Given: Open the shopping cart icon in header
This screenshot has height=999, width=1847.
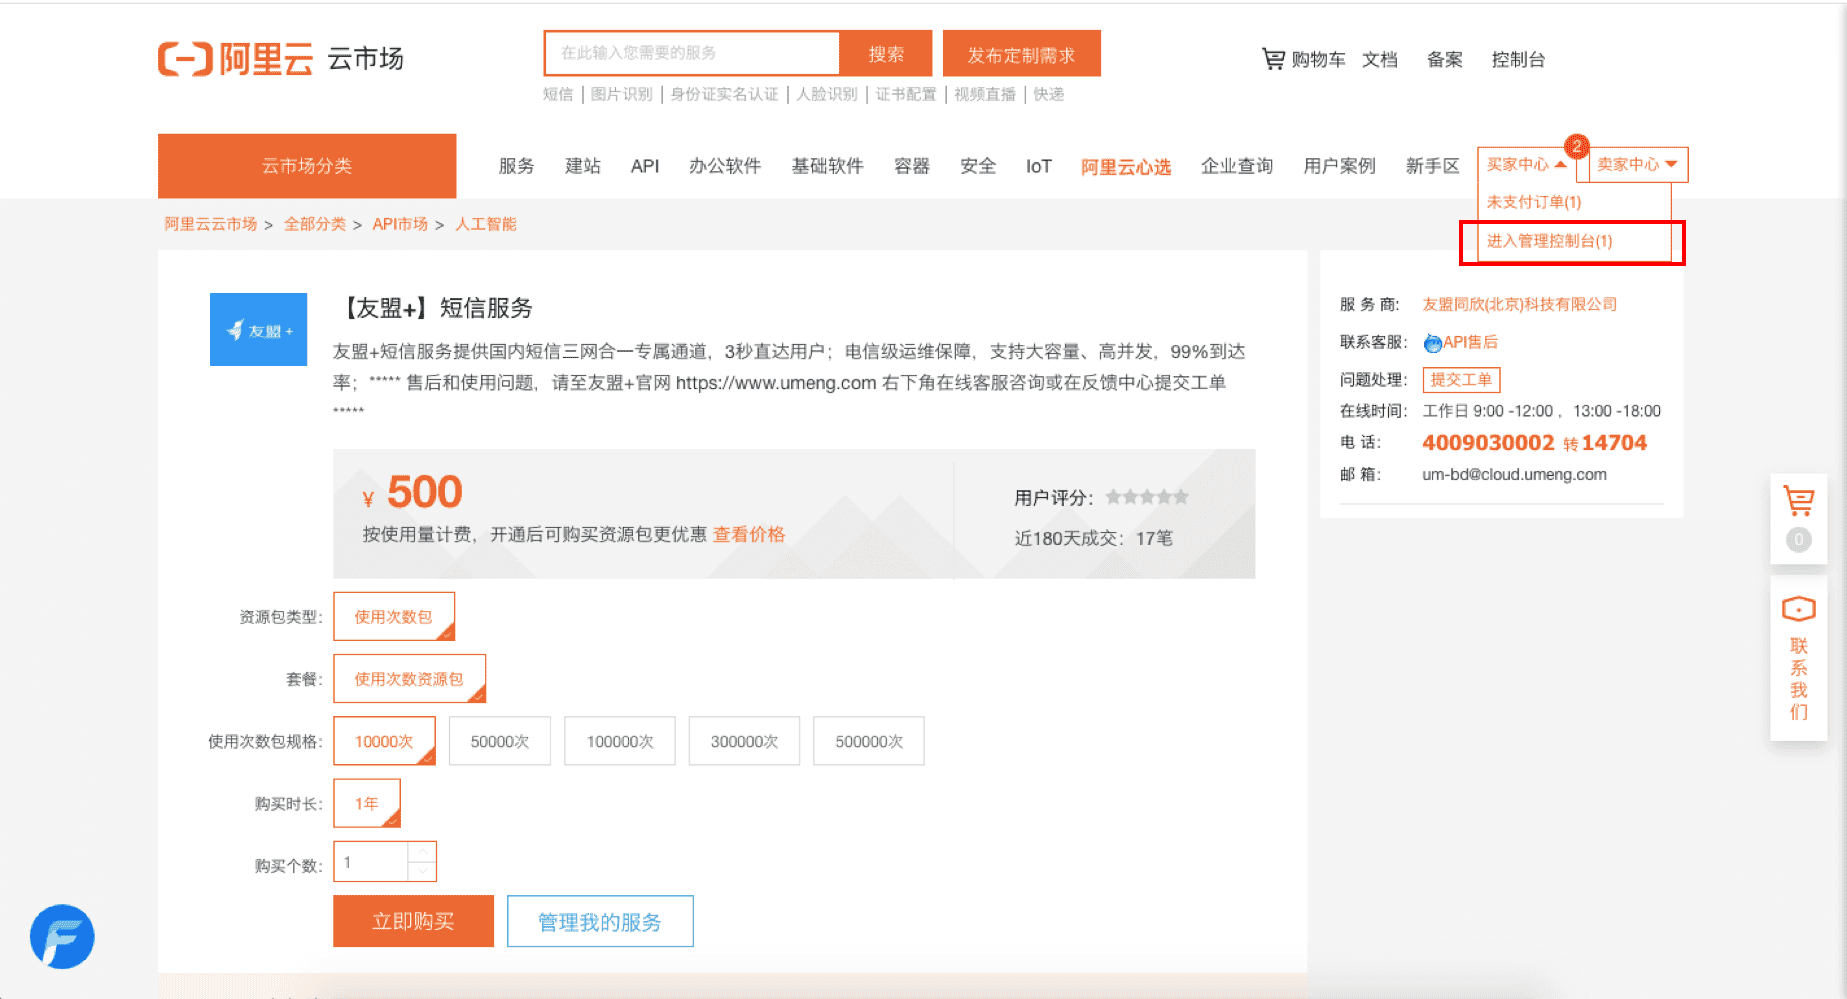Looking at the screenshot, I should pyautogui.click(x=1272, y=59).
